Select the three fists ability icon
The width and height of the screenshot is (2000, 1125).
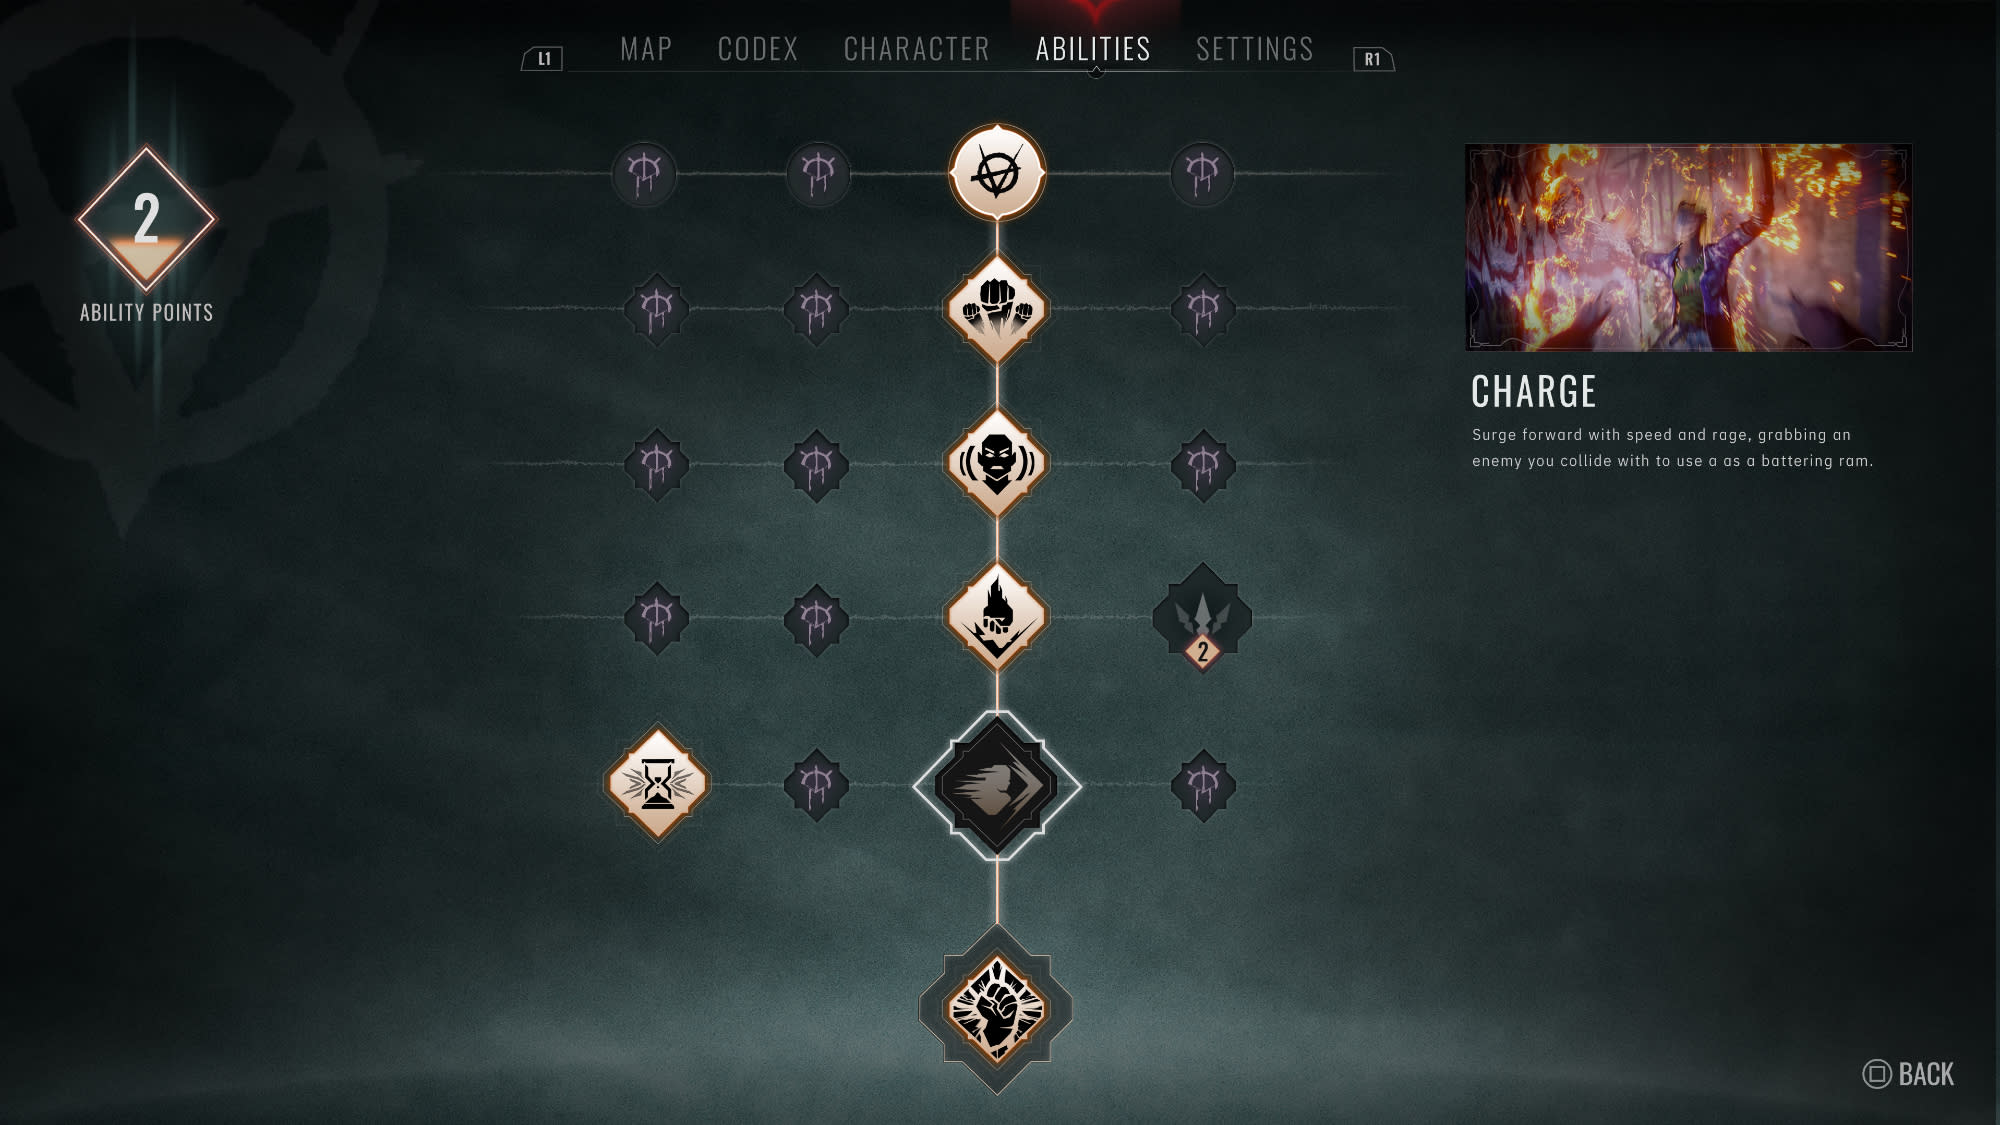[997, 309]
